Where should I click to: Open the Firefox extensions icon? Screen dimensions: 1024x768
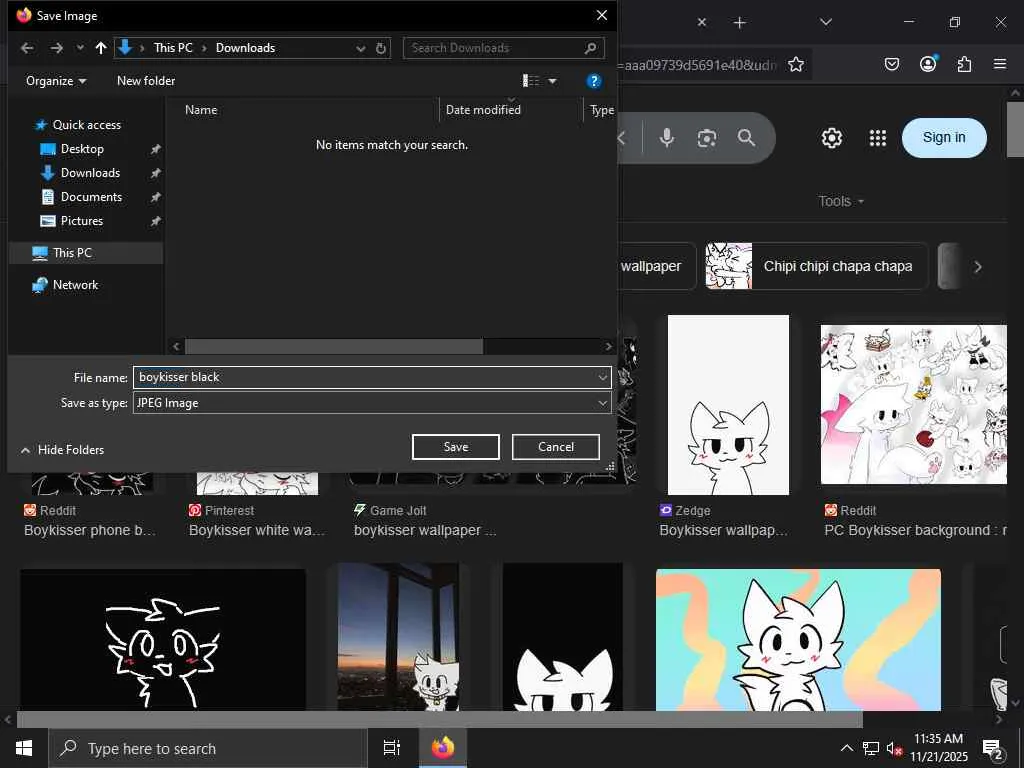click(x=964, y=64)
